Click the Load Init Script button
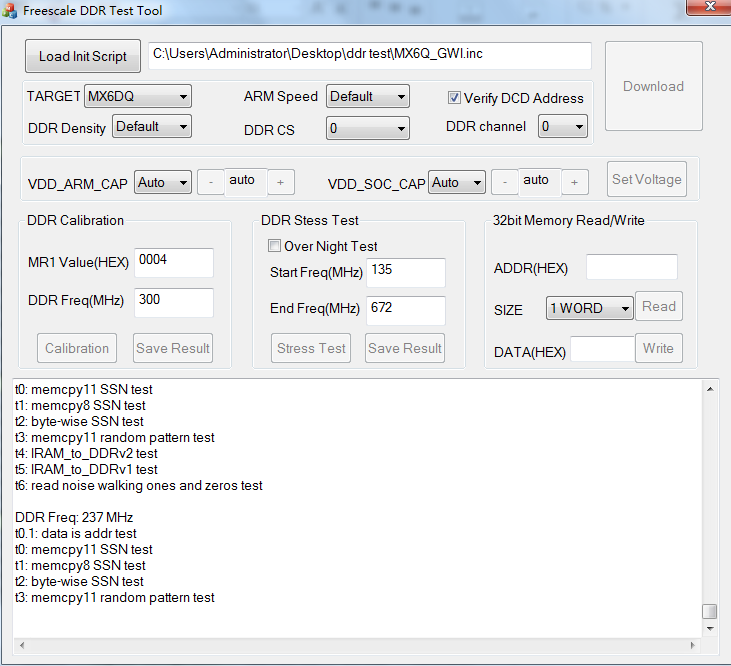731x666 pixels. [x=83, y=56]
